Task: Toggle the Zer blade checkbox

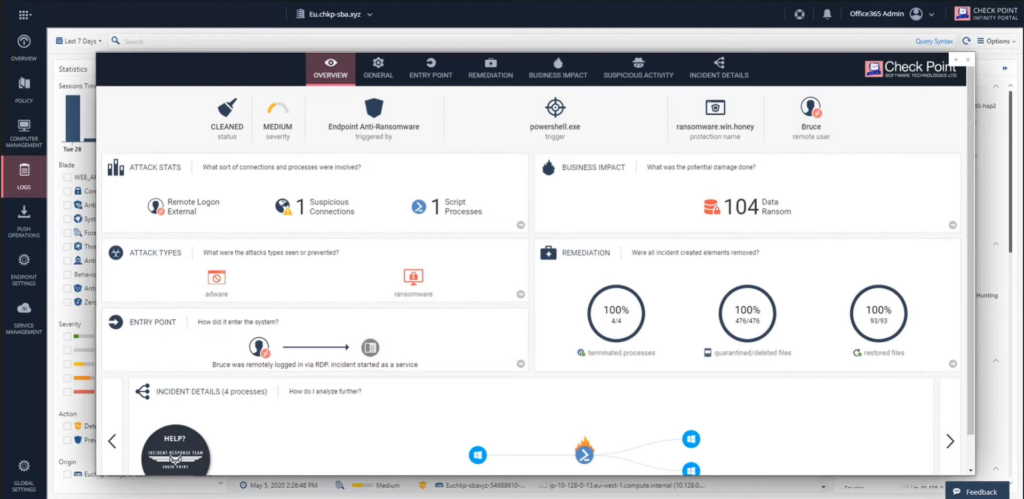Action: point(67,302)
